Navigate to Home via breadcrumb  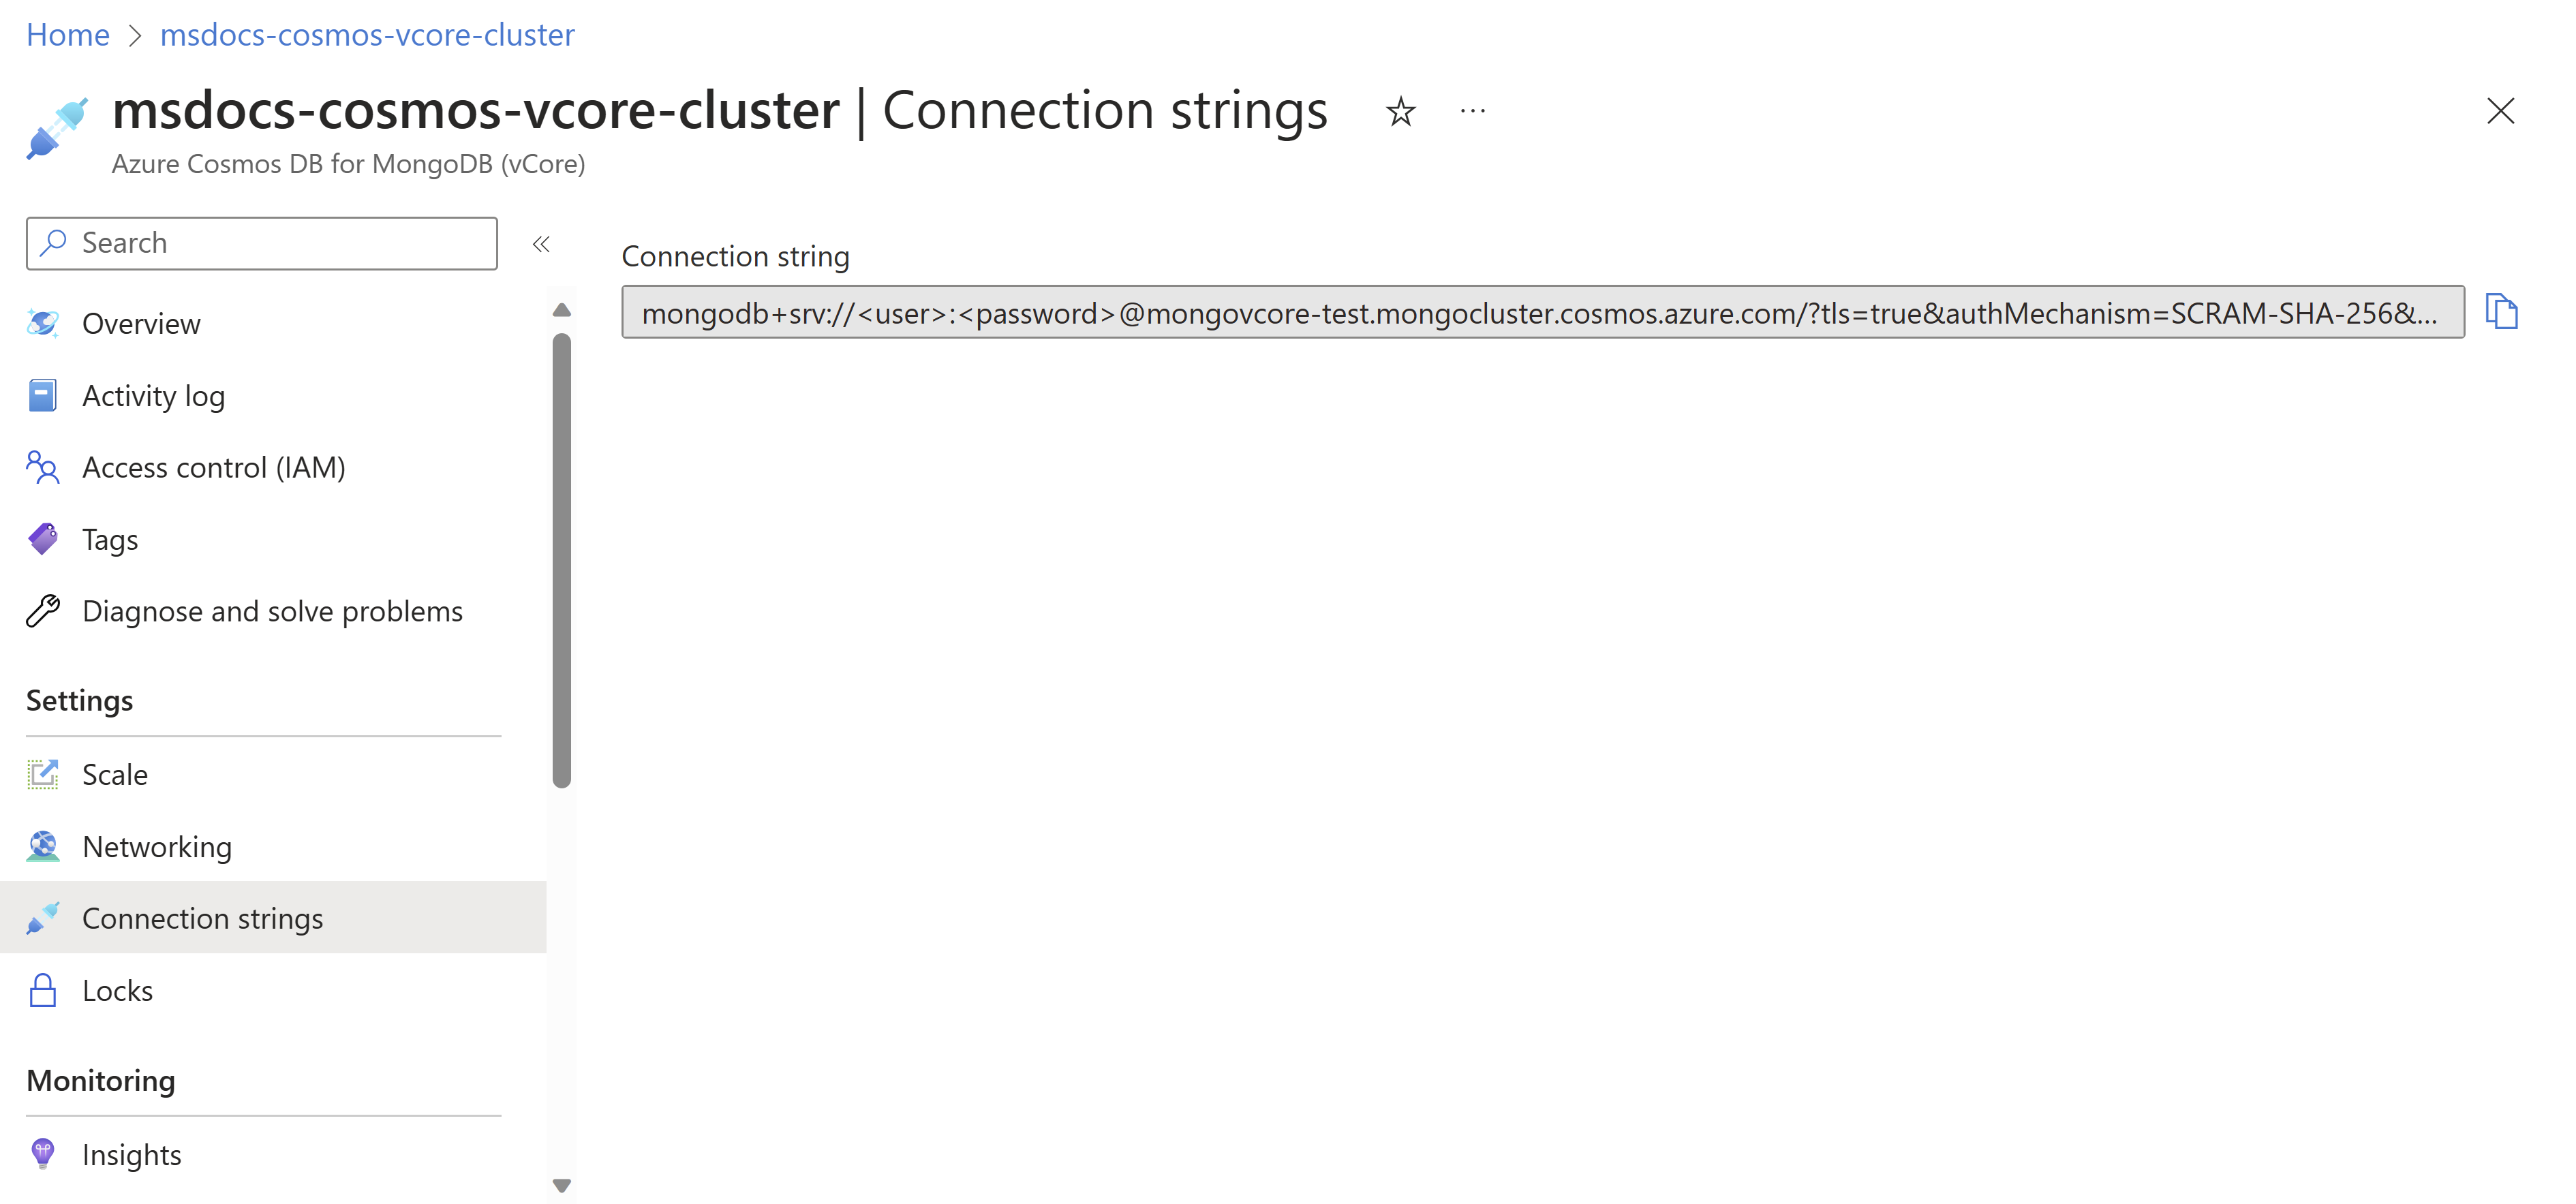point(67,34)
